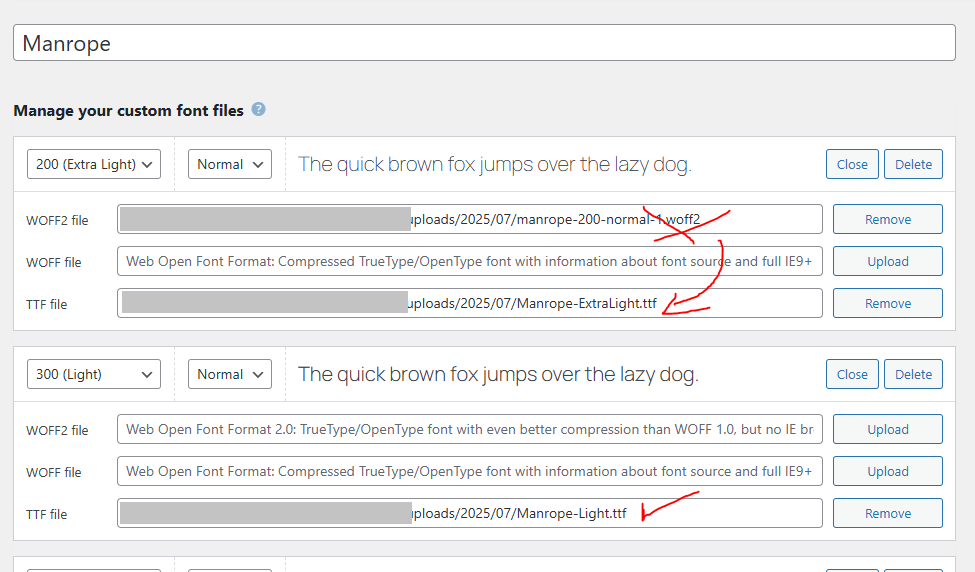Click the WOFF2 file field with manrope-200-normal path
This screenshot has height=572, width=975.
469,219
